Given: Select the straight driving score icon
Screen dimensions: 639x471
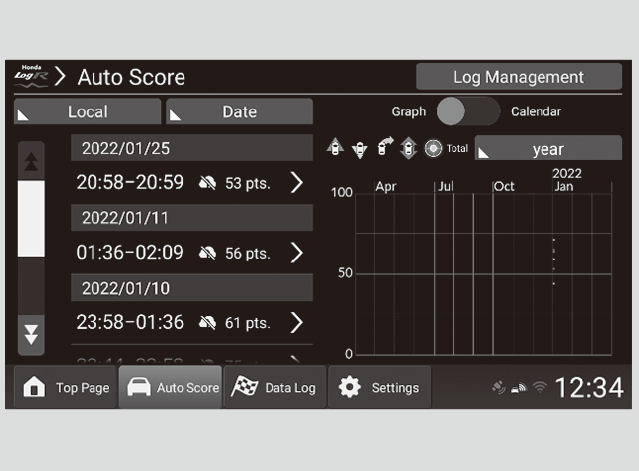Looking at the screenshot, I should (408, 148).
